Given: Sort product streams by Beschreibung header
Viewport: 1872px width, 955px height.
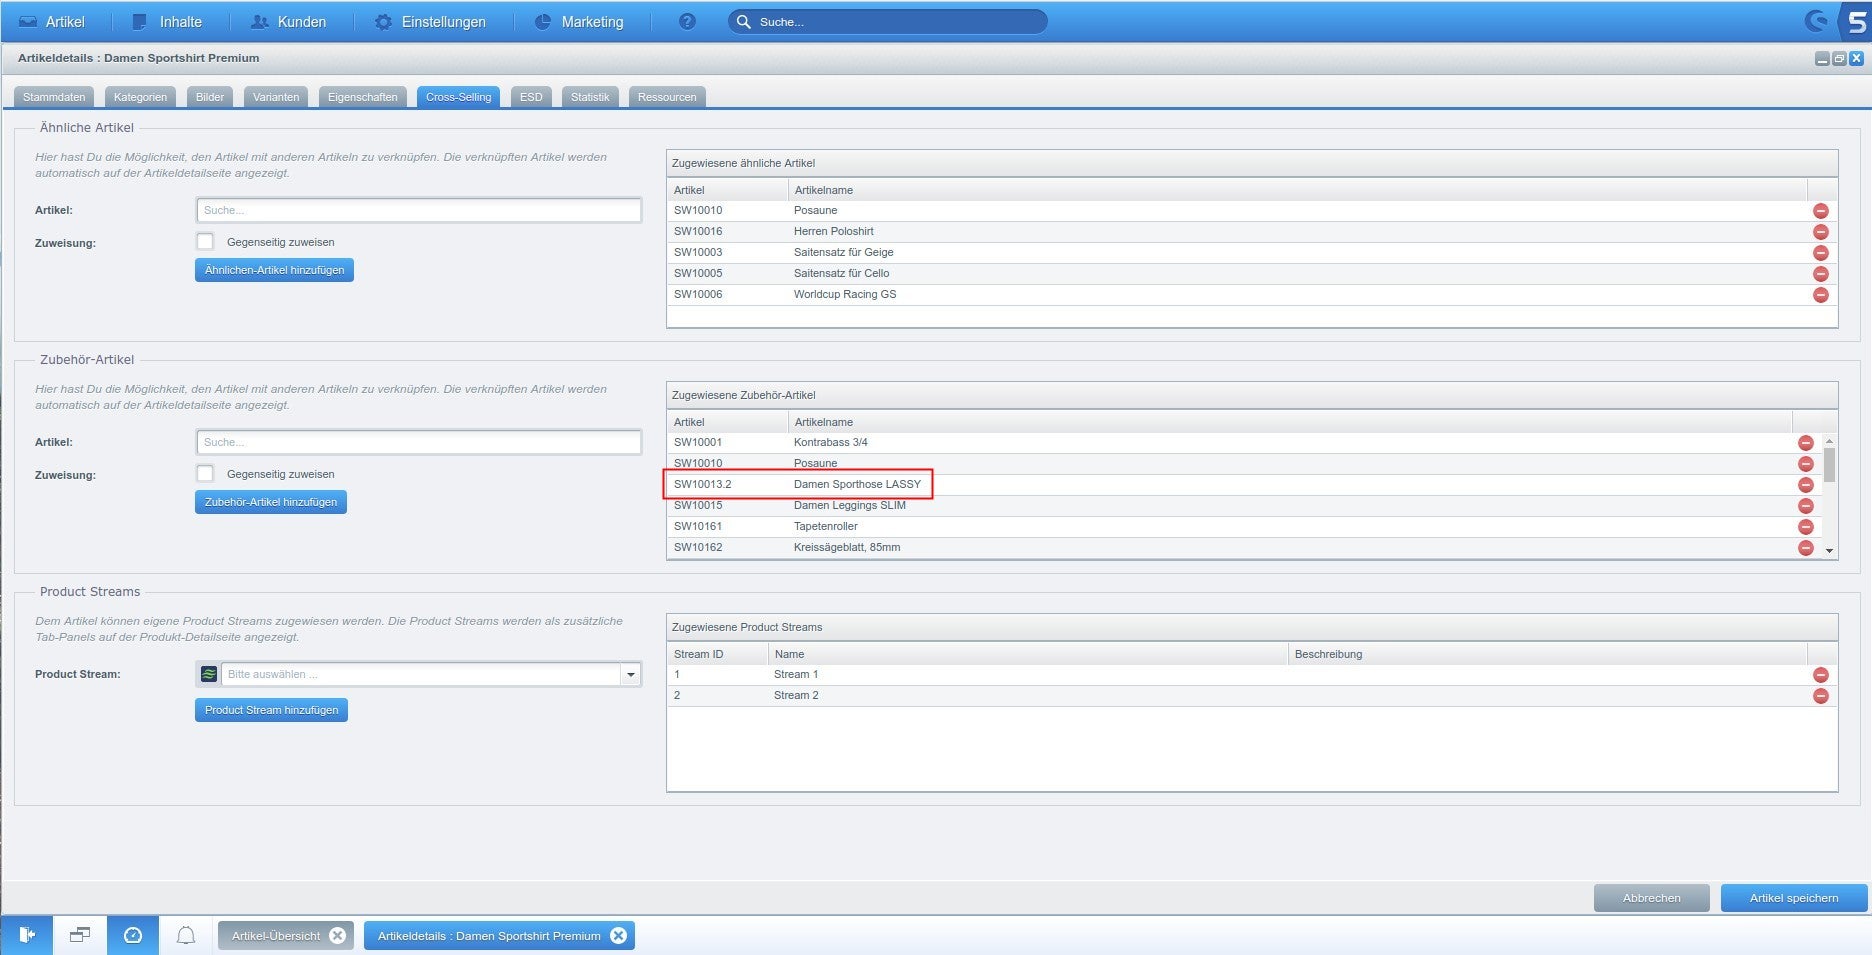Looking at the screenshot, I should coord(1547,654).
